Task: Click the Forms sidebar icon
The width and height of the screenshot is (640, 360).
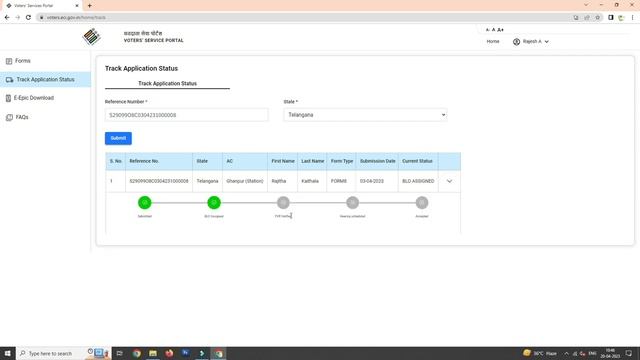Action: click(9, 61)
